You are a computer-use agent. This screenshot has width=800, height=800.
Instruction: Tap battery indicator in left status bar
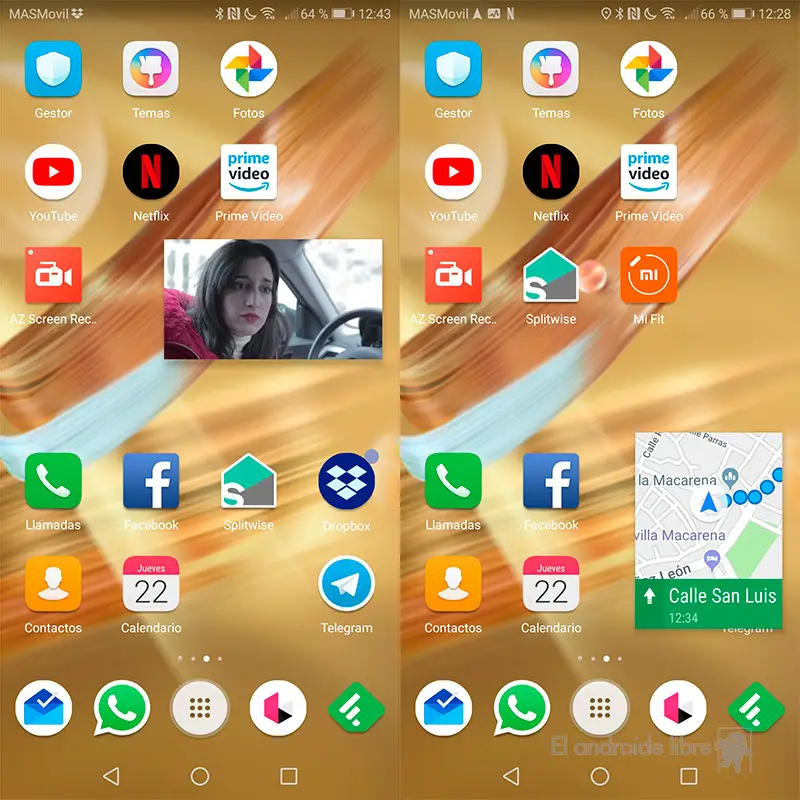[342, 14]
